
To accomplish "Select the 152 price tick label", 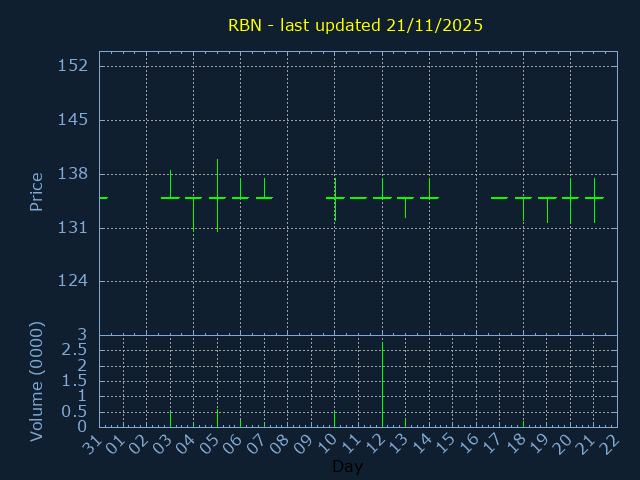I will coord(73,66).
